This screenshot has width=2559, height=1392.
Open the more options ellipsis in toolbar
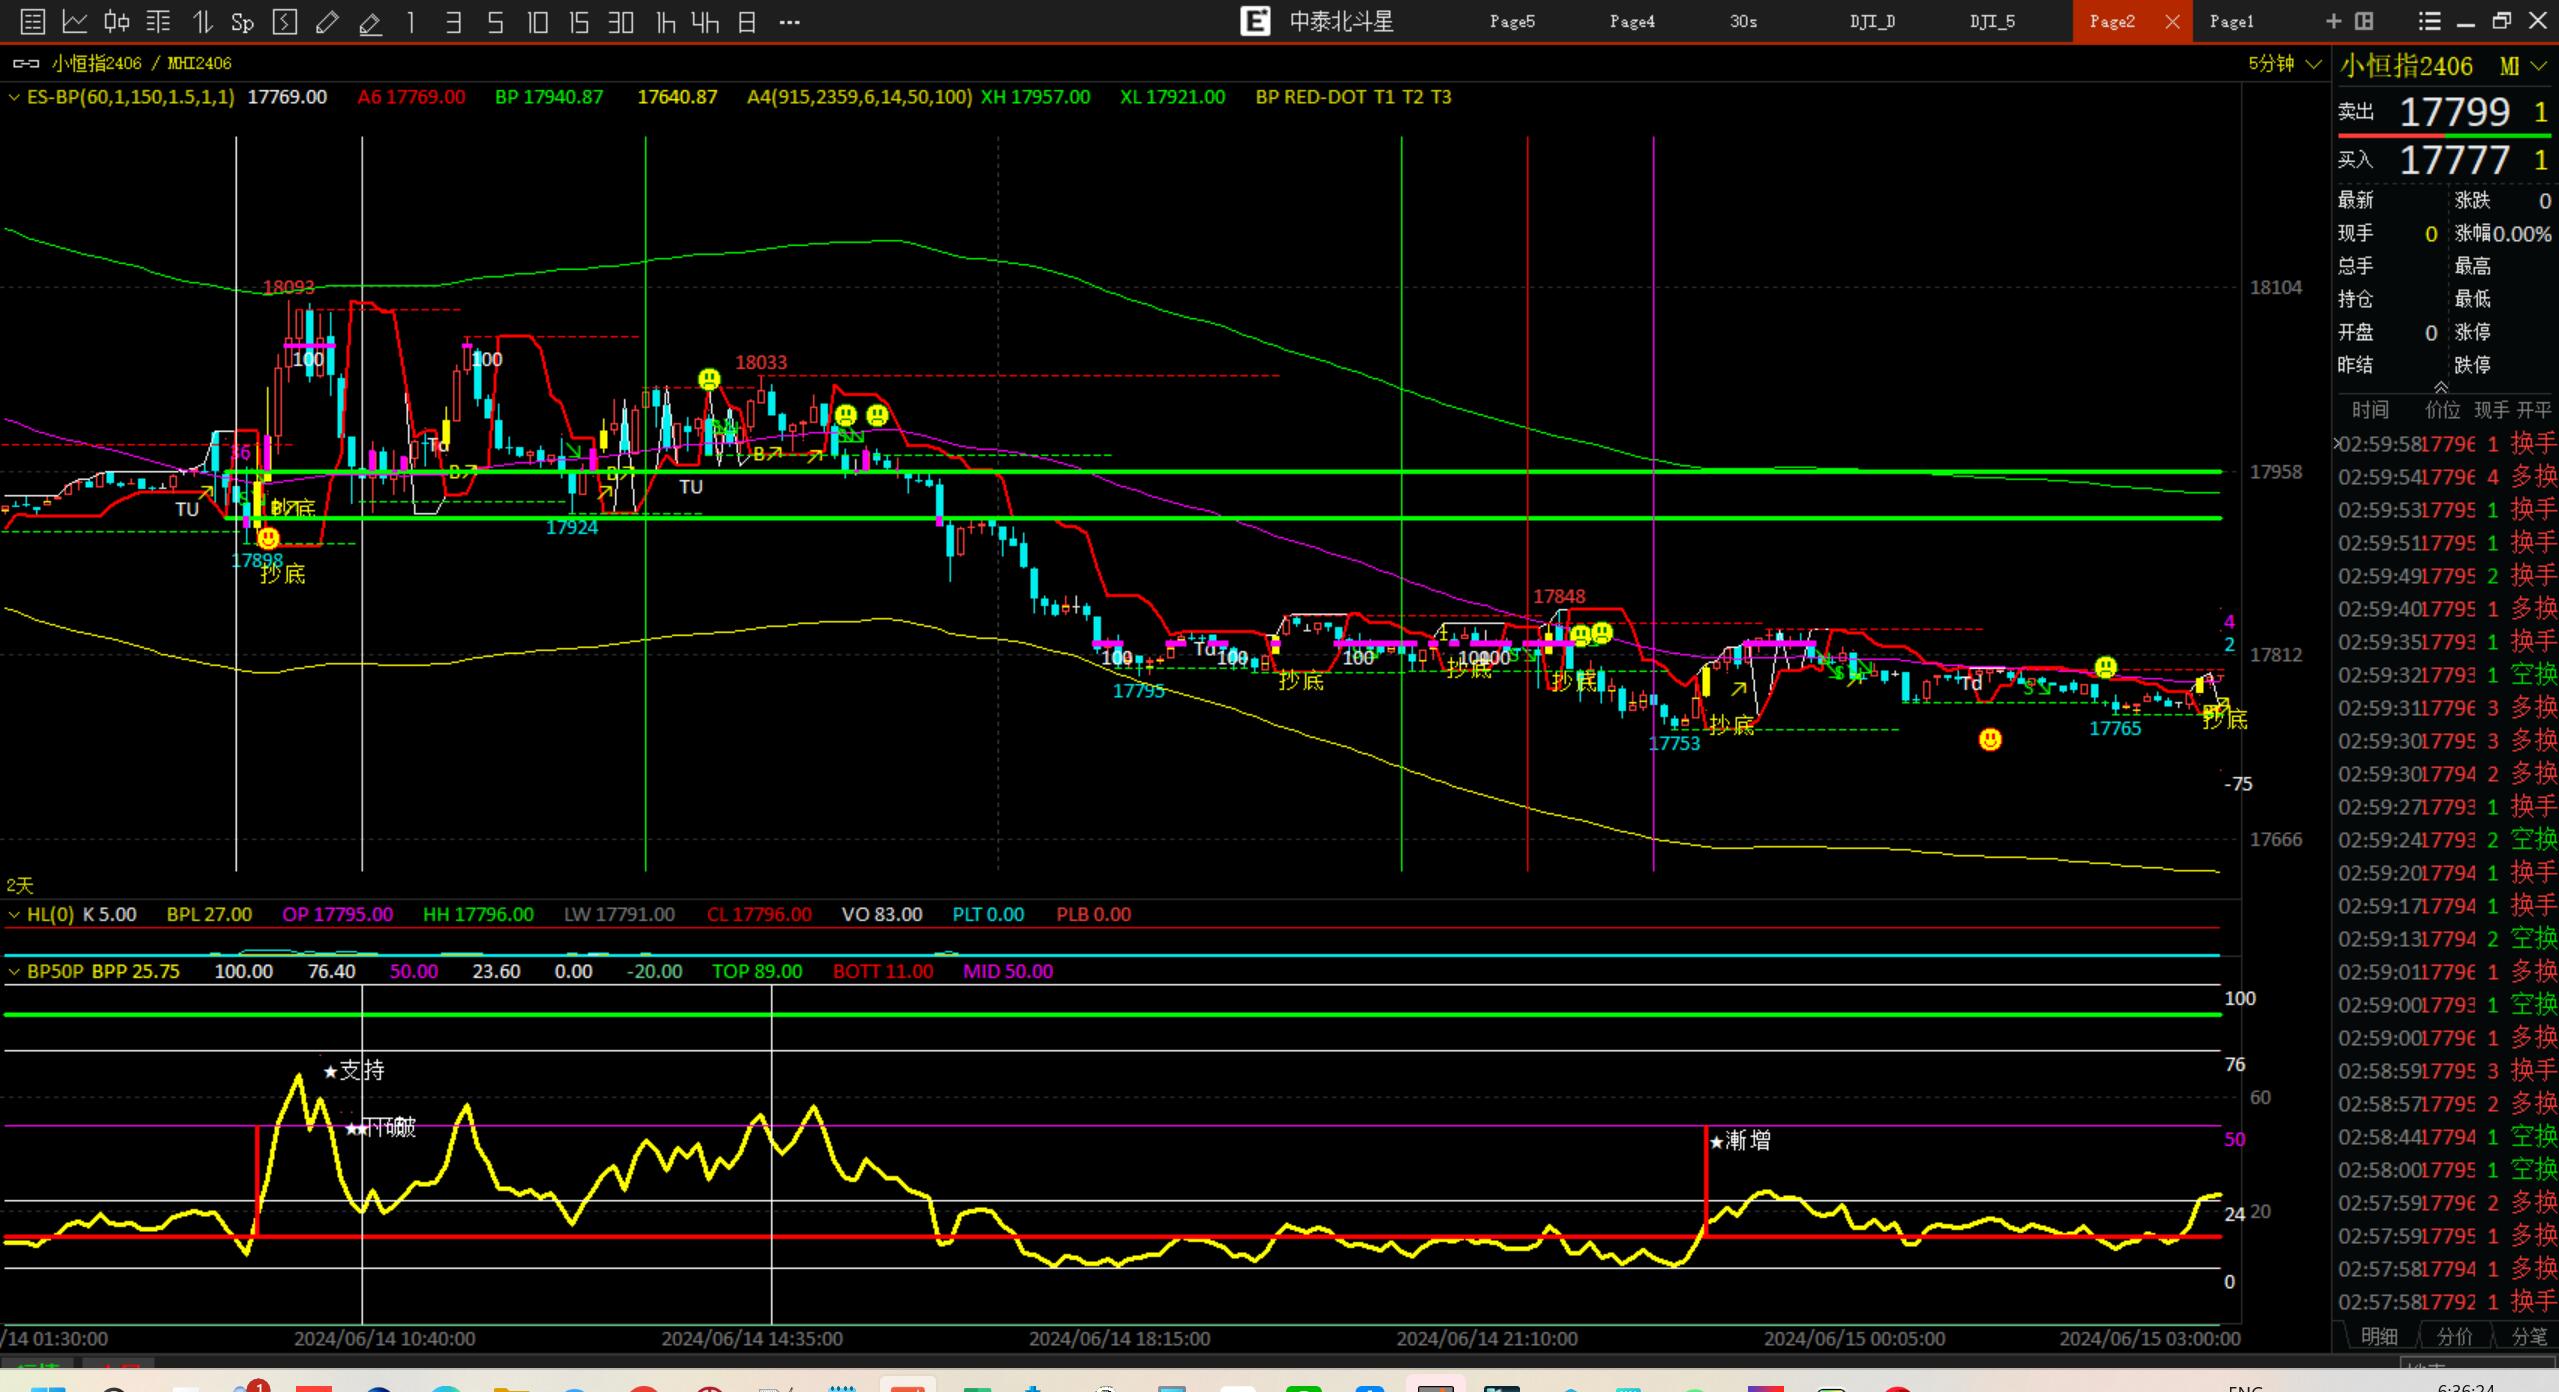789,21
